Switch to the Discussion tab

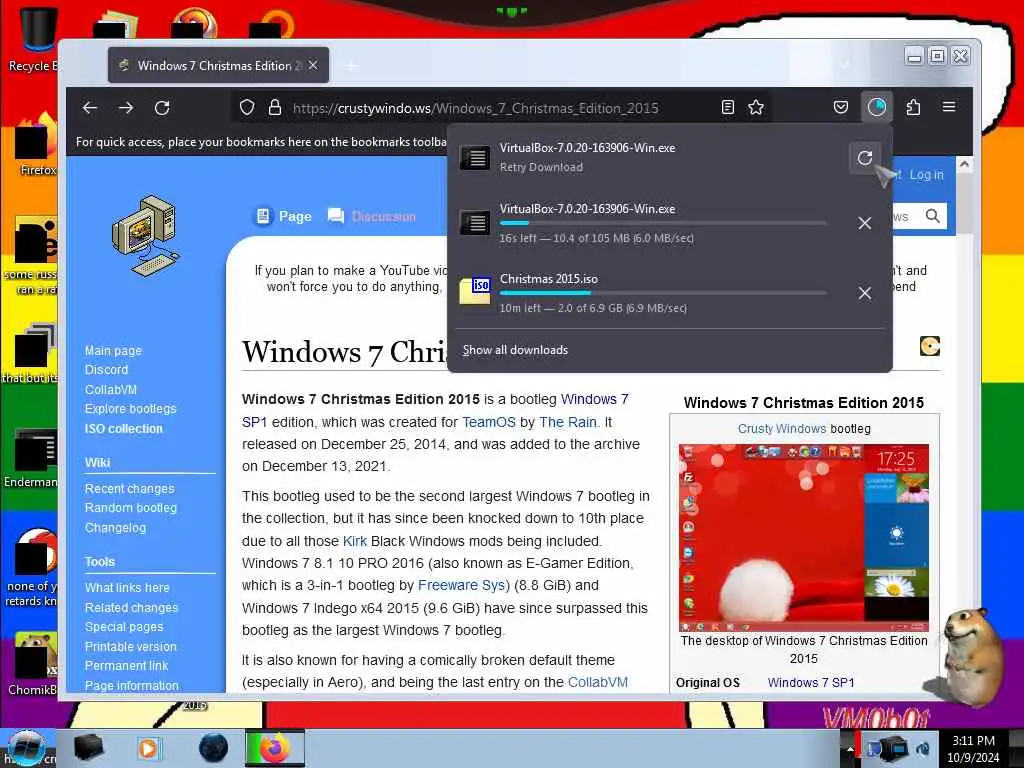pyautogui.click(x=372, y=216)
